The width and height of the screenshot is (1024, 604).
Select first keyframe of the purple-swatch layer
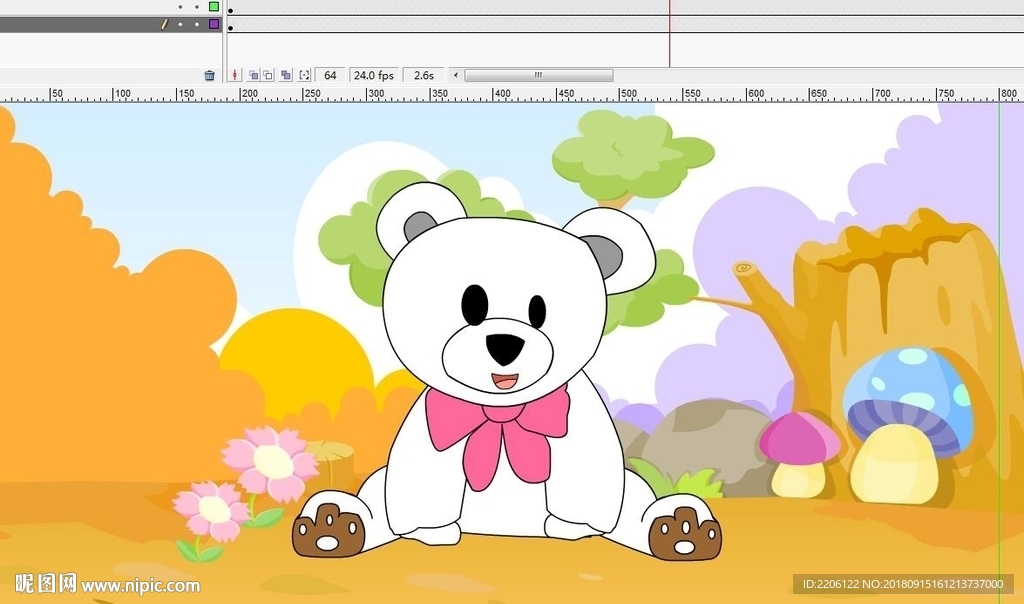coord(231,27)
